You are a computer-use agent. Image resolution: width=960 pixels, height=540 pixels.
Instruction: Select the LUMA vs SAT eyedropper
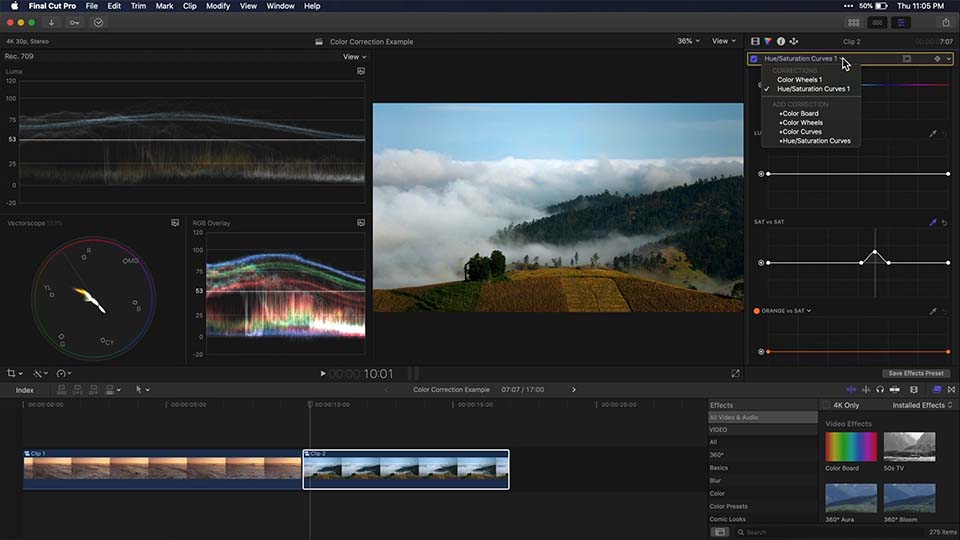(x=932, y=133)
